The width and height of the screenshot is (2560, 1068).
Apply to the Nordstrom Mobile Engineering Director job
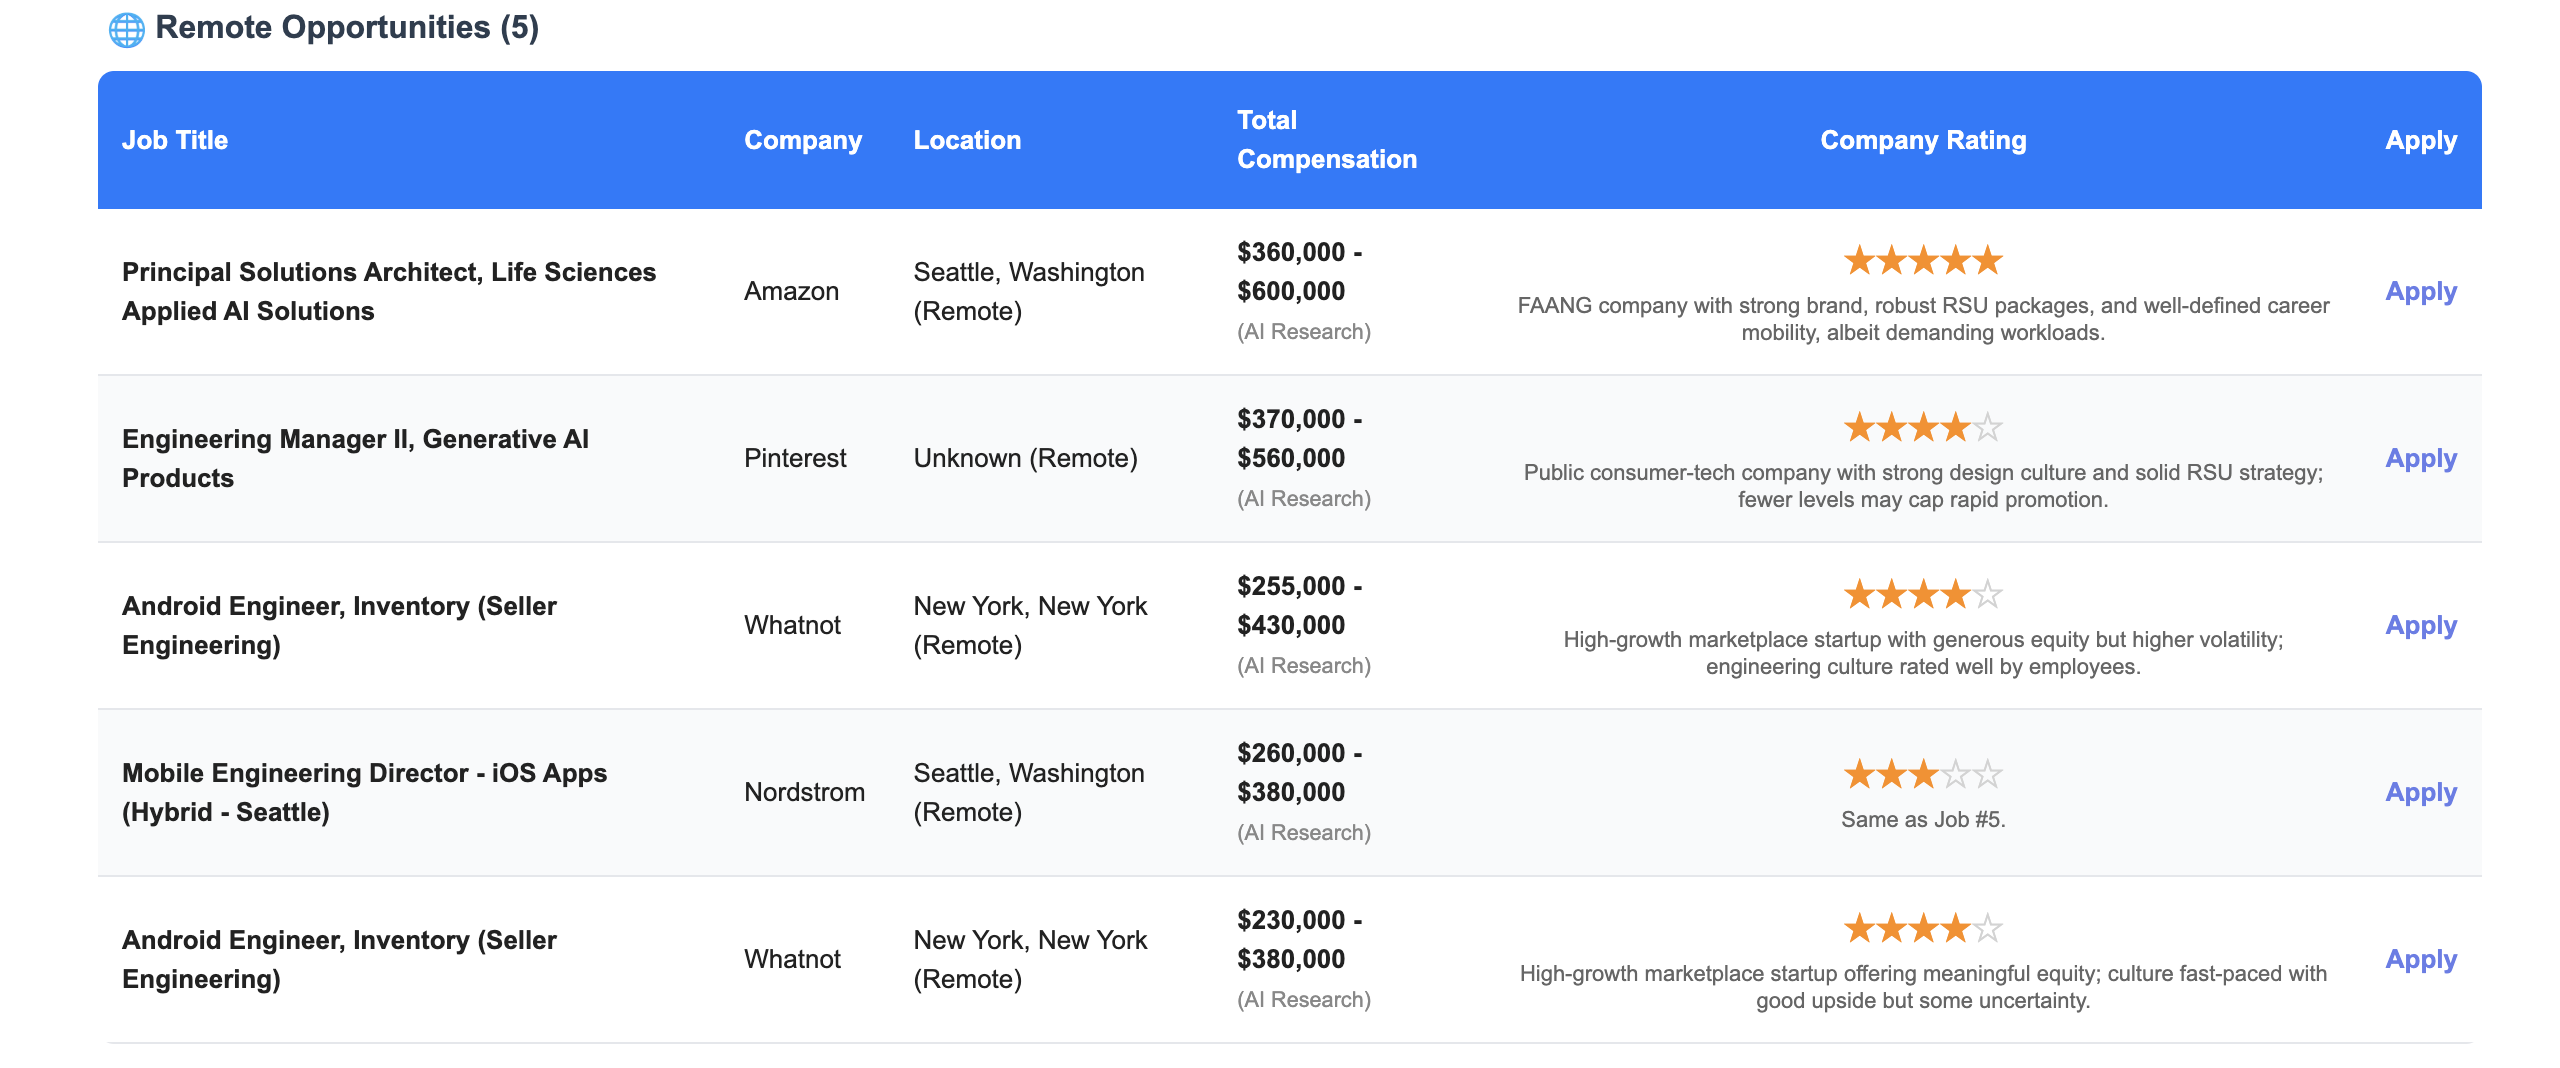[2421, 792]
